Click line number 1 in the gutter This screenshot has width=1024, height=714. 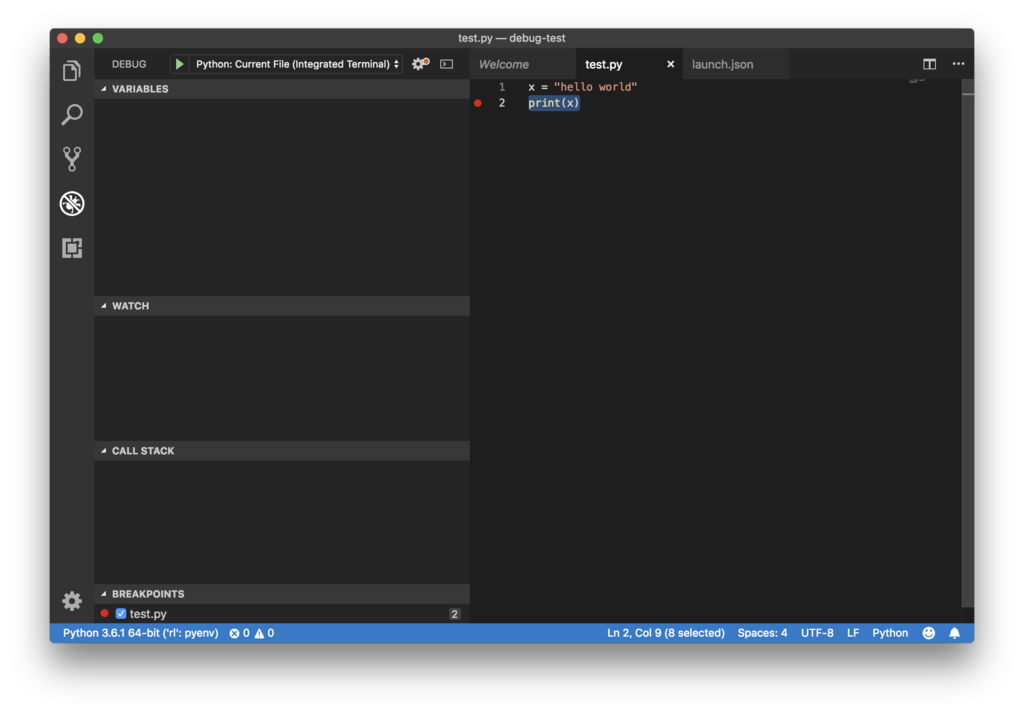tap(502, 87)
